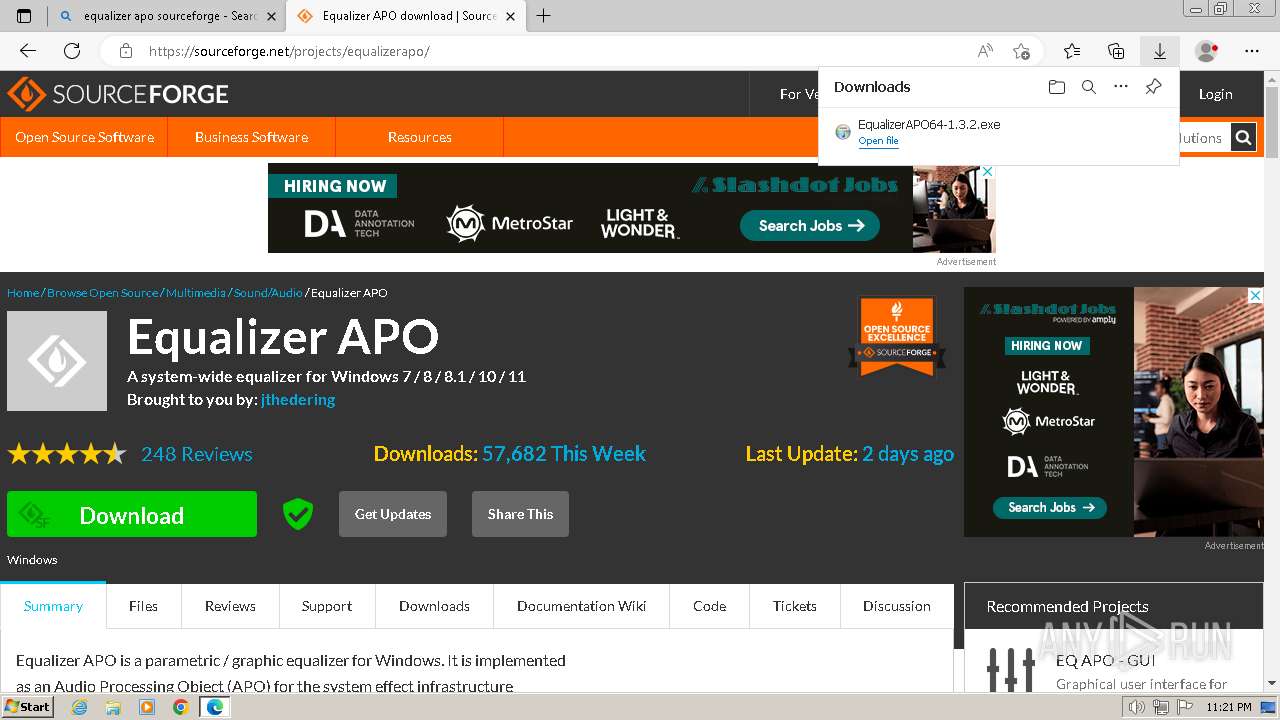Image resolution: width=1280 pixels, height=720 pixels.
Task: Close the Equalizer APO download tab
Action: (x=511, y=16)
